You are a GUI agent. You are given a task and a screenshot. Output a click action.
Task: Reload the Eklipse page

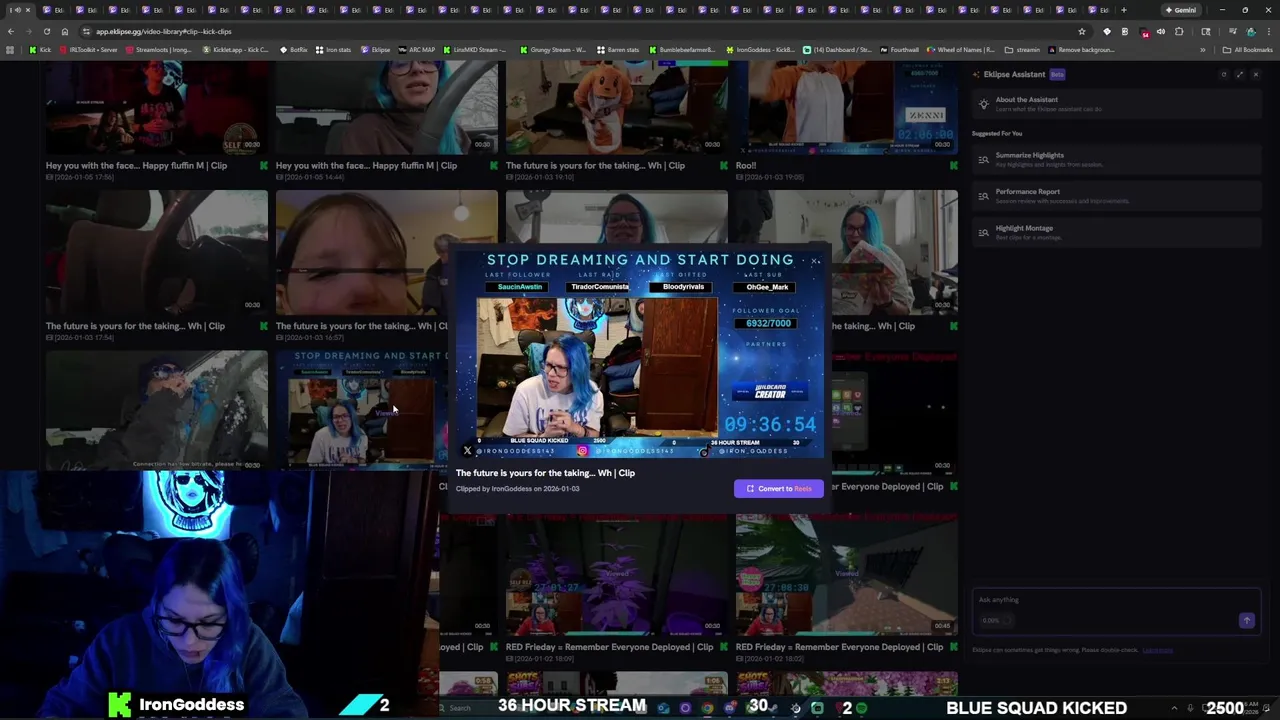point(47,31)
